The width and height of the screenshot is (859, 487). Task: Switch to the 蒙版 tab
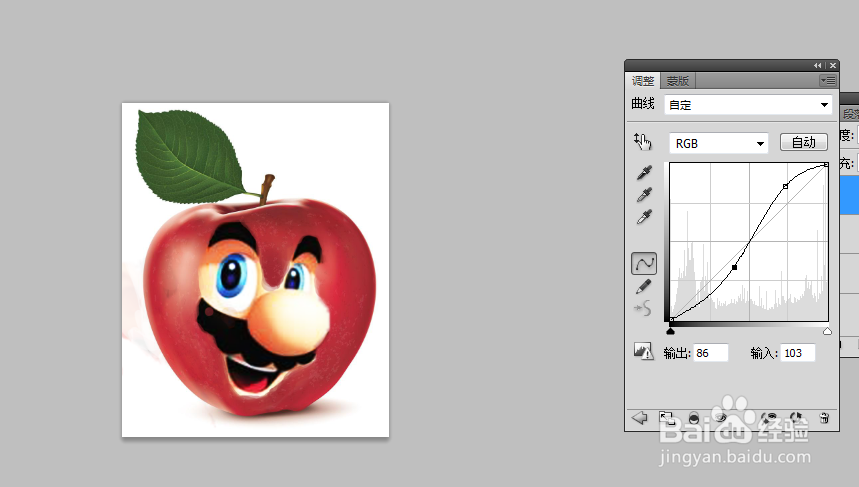(678, 81)
